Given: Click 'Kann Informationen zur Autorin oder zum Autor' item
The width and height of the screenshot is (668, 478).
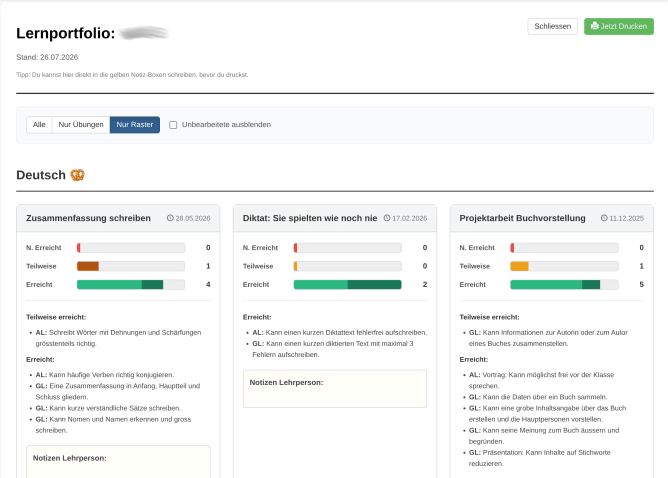Looking at the screenshot, I should coord(548,338).
